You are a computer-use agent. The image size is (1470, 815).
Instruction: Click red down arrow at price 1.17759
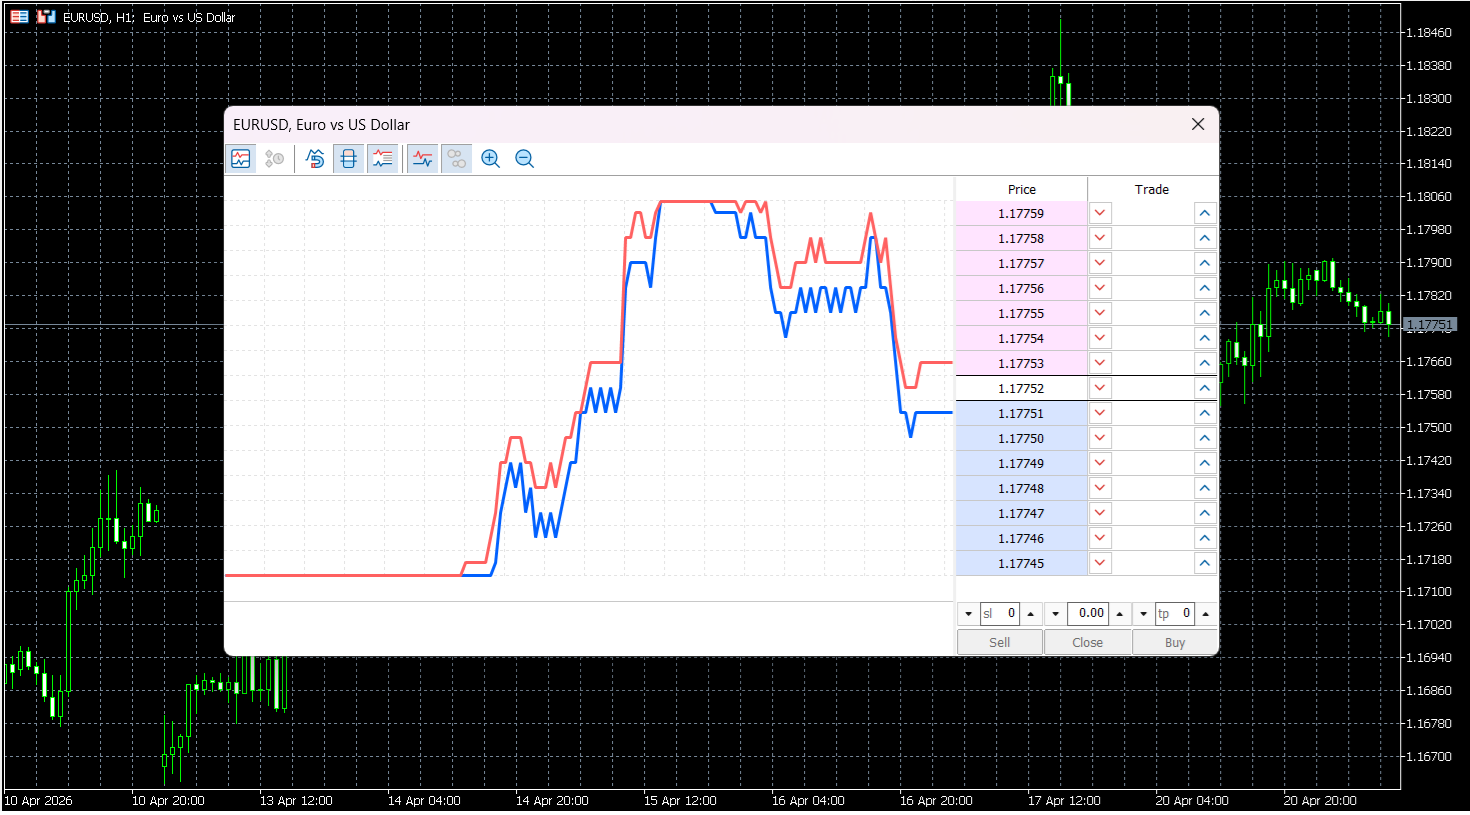tap(1100, 213)
